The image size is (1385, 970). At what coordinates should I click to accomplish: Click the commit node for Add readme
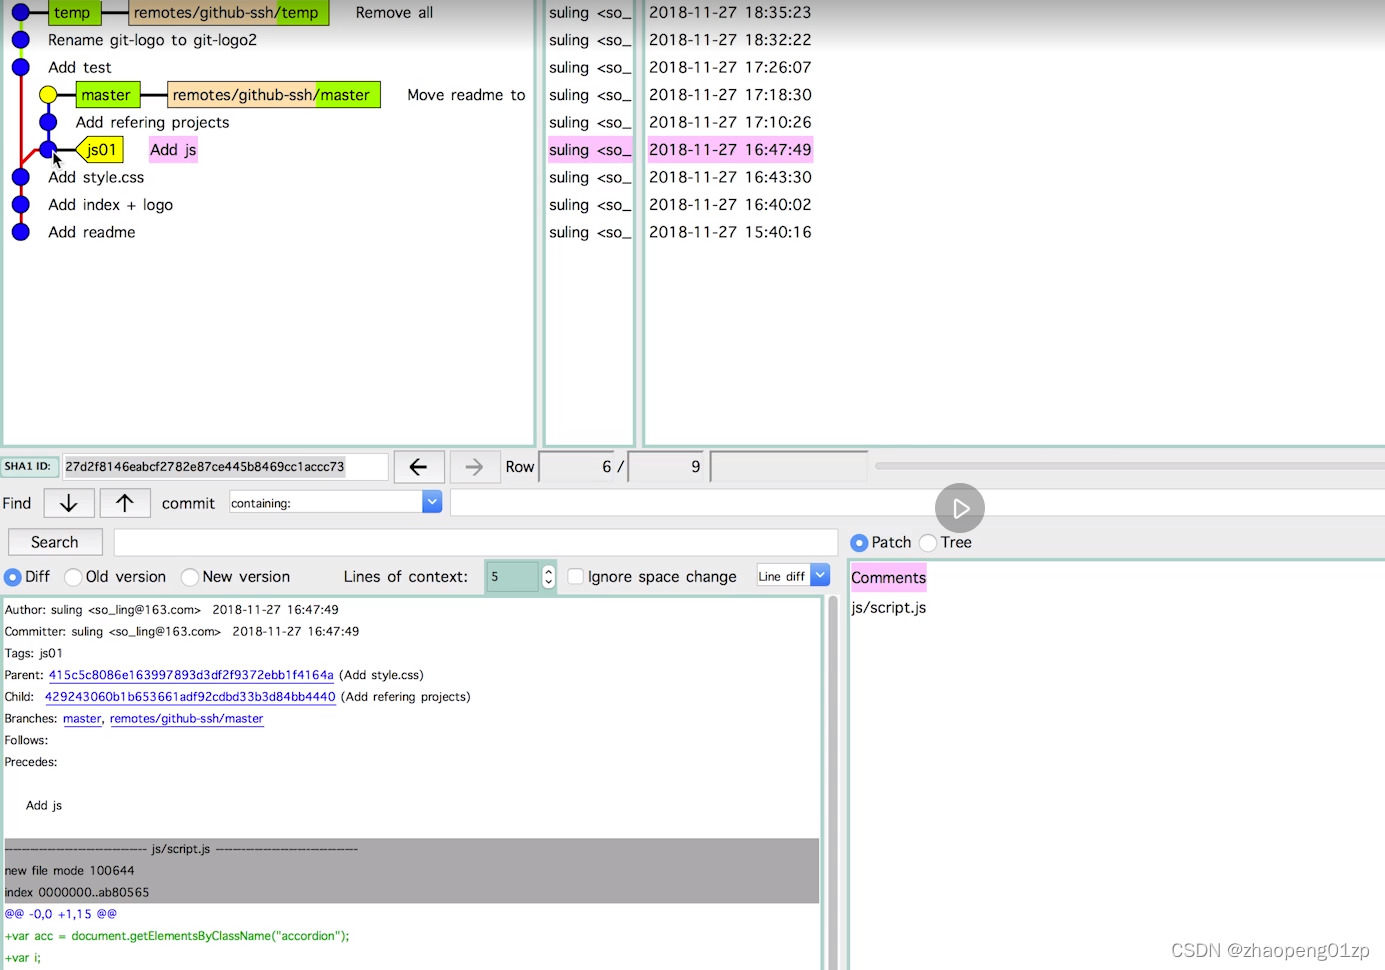[x=20, y=232]
